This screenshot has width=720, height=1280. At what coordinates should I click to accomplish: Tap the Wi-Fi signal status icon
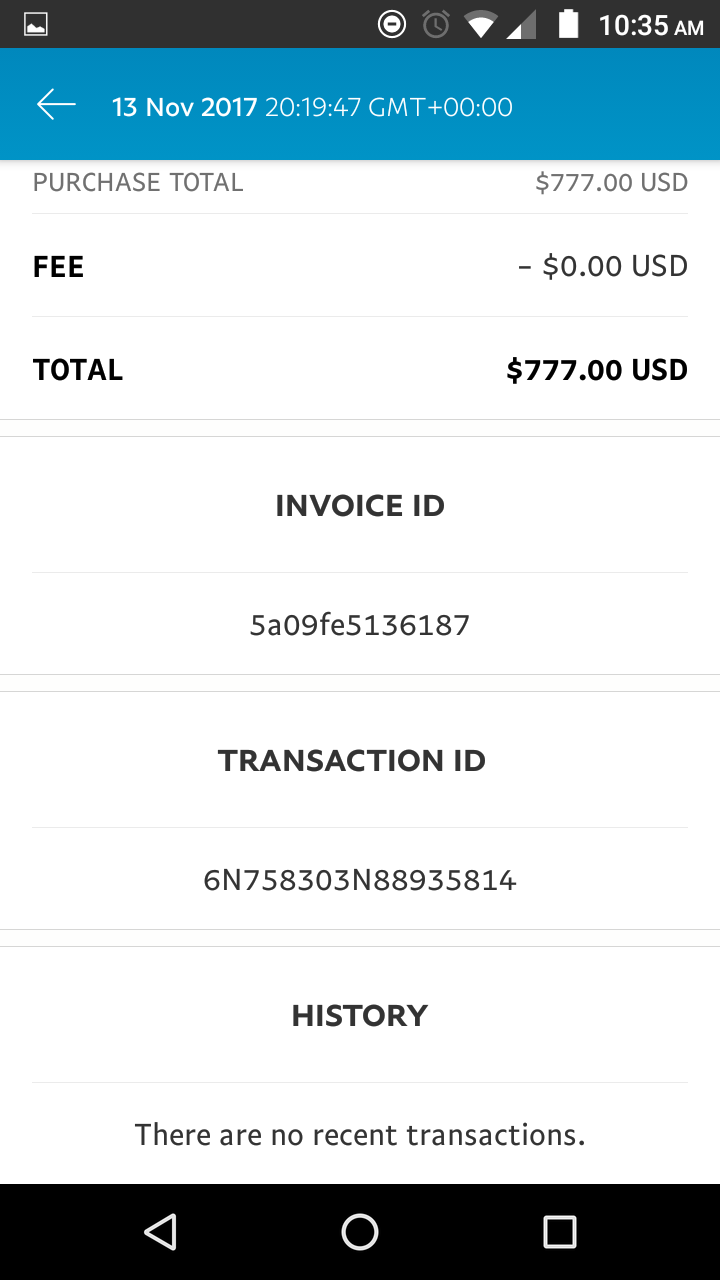[480, 24]
